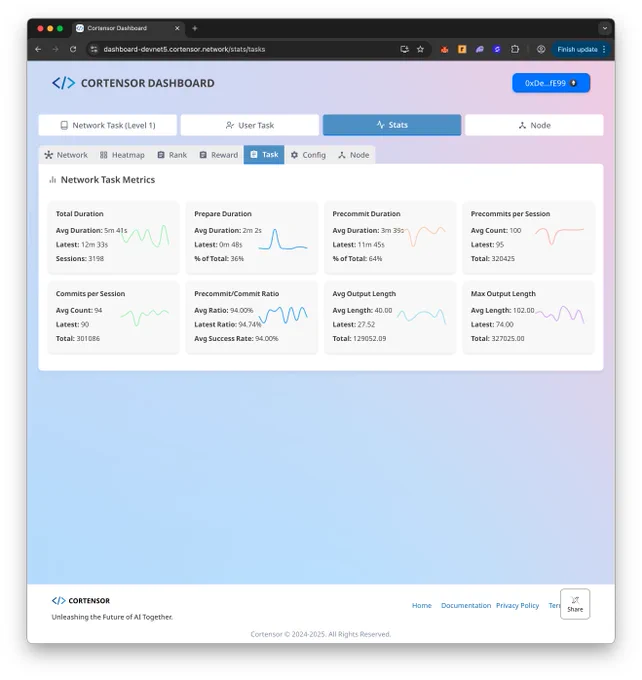The height and width of the screenshot is (680, 642).
Task: Click Avg Success Rate: 94.00%
Action: coord(236,338)
